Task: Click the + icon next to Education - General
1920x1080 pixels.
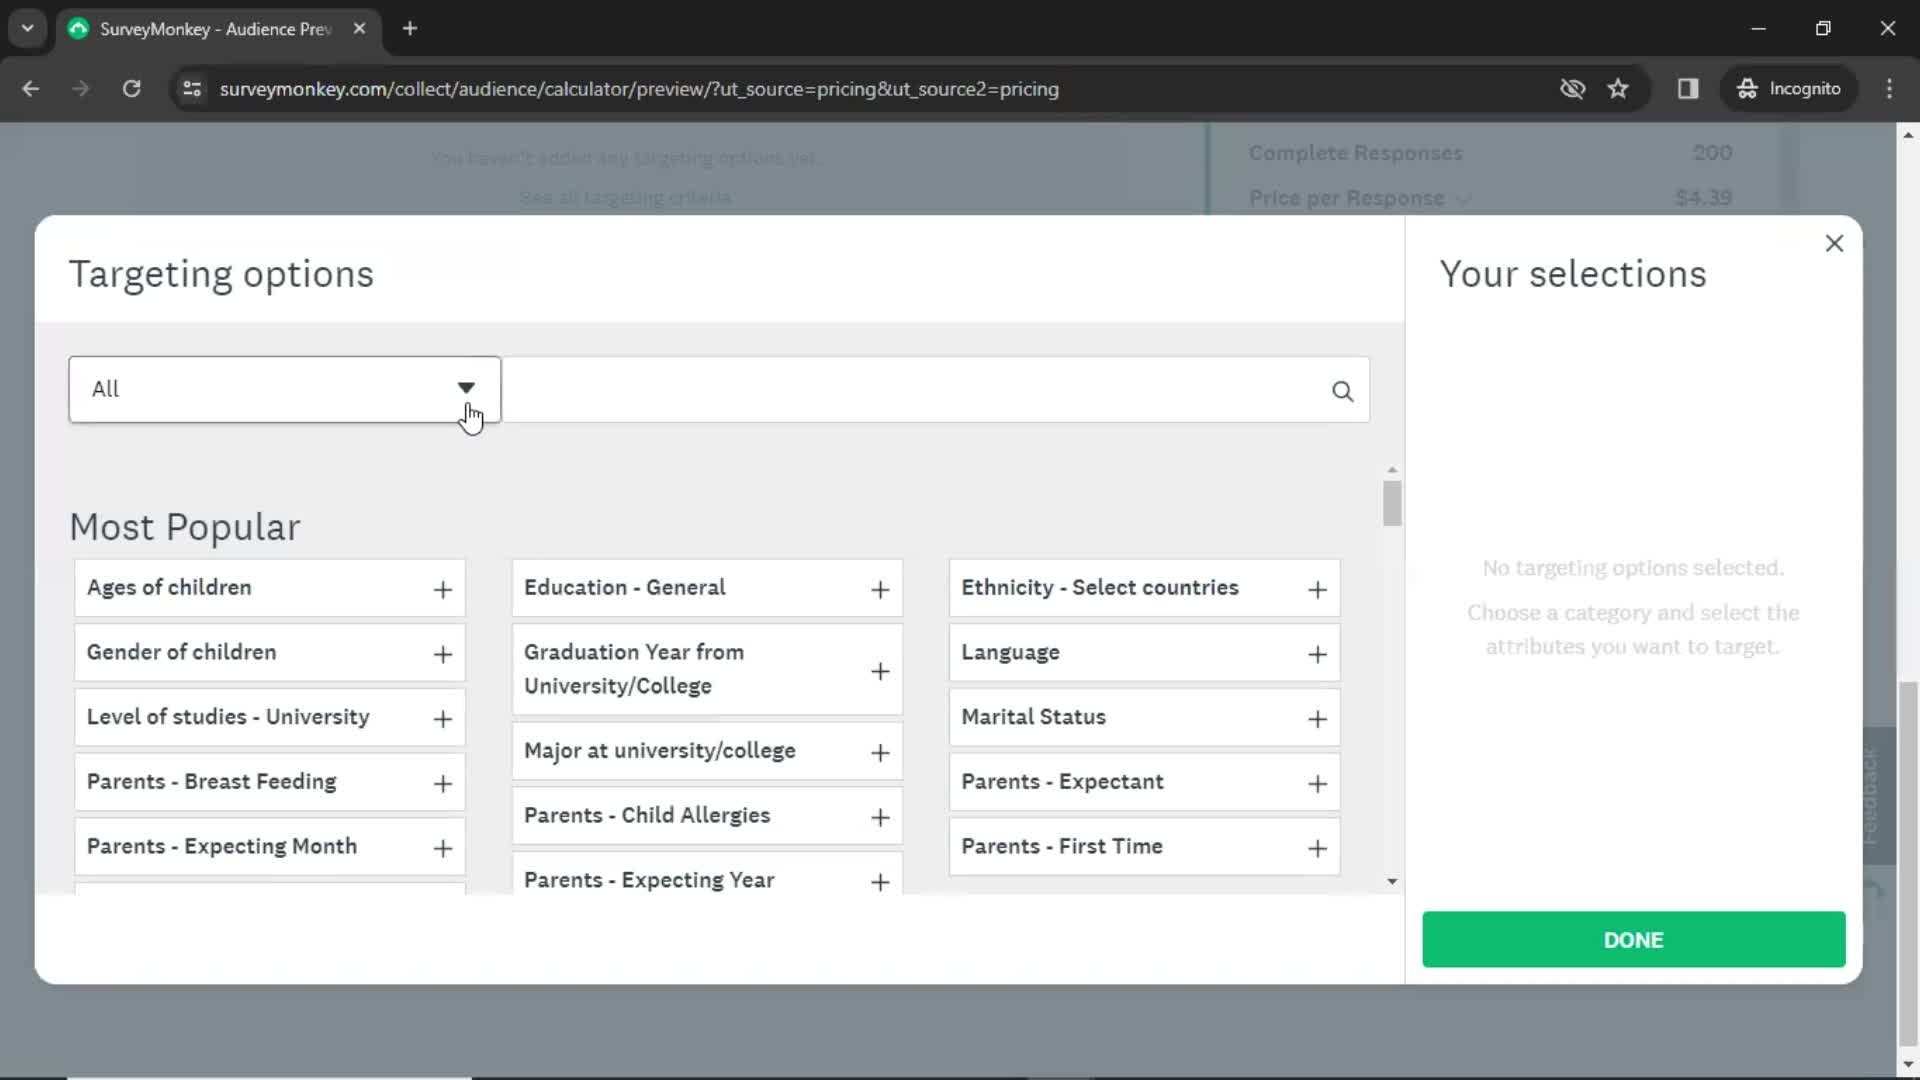Action: click(x=880, y=588)
